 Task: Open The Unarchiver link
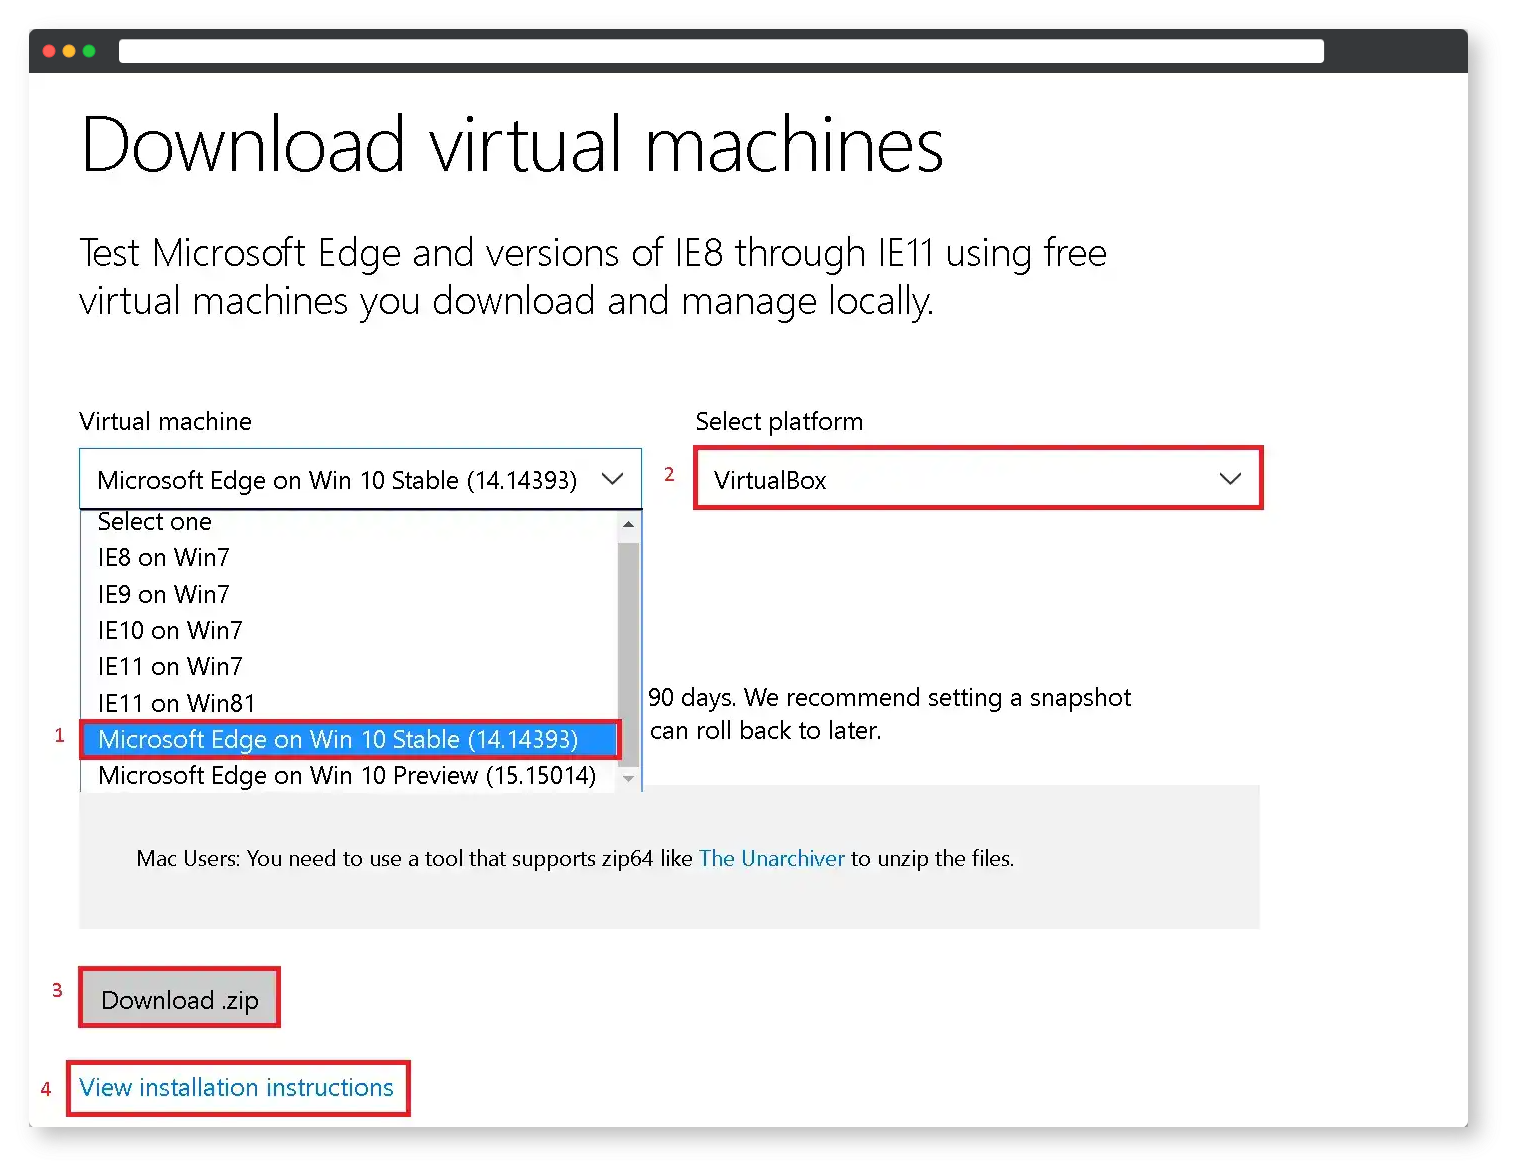pyautogui.click(x=771, y=858)
